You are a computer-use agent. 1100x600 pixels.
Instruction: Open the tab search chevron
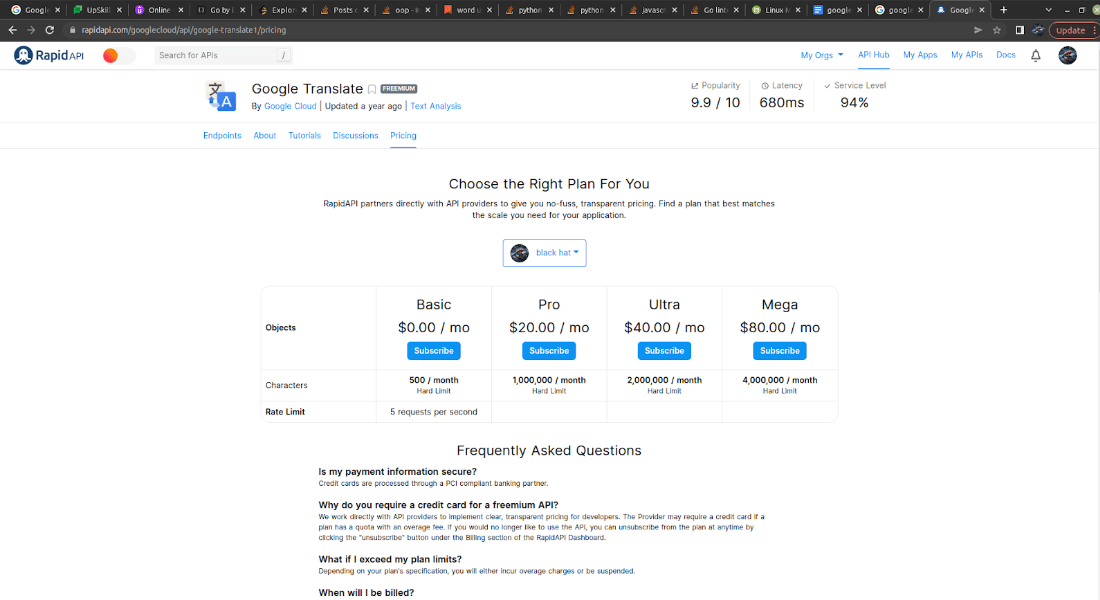(1048, 10)
